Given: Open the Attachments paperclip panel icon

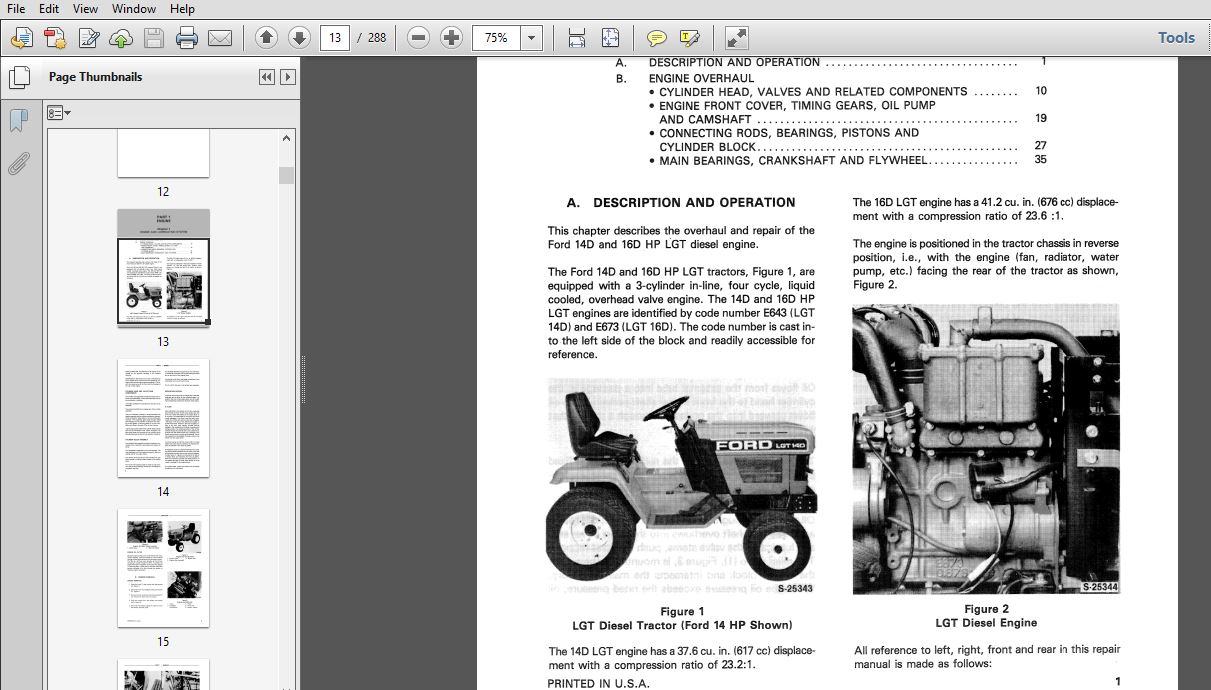Looking at the screenshot, I should pyautogui.click(x=18, y=163).
